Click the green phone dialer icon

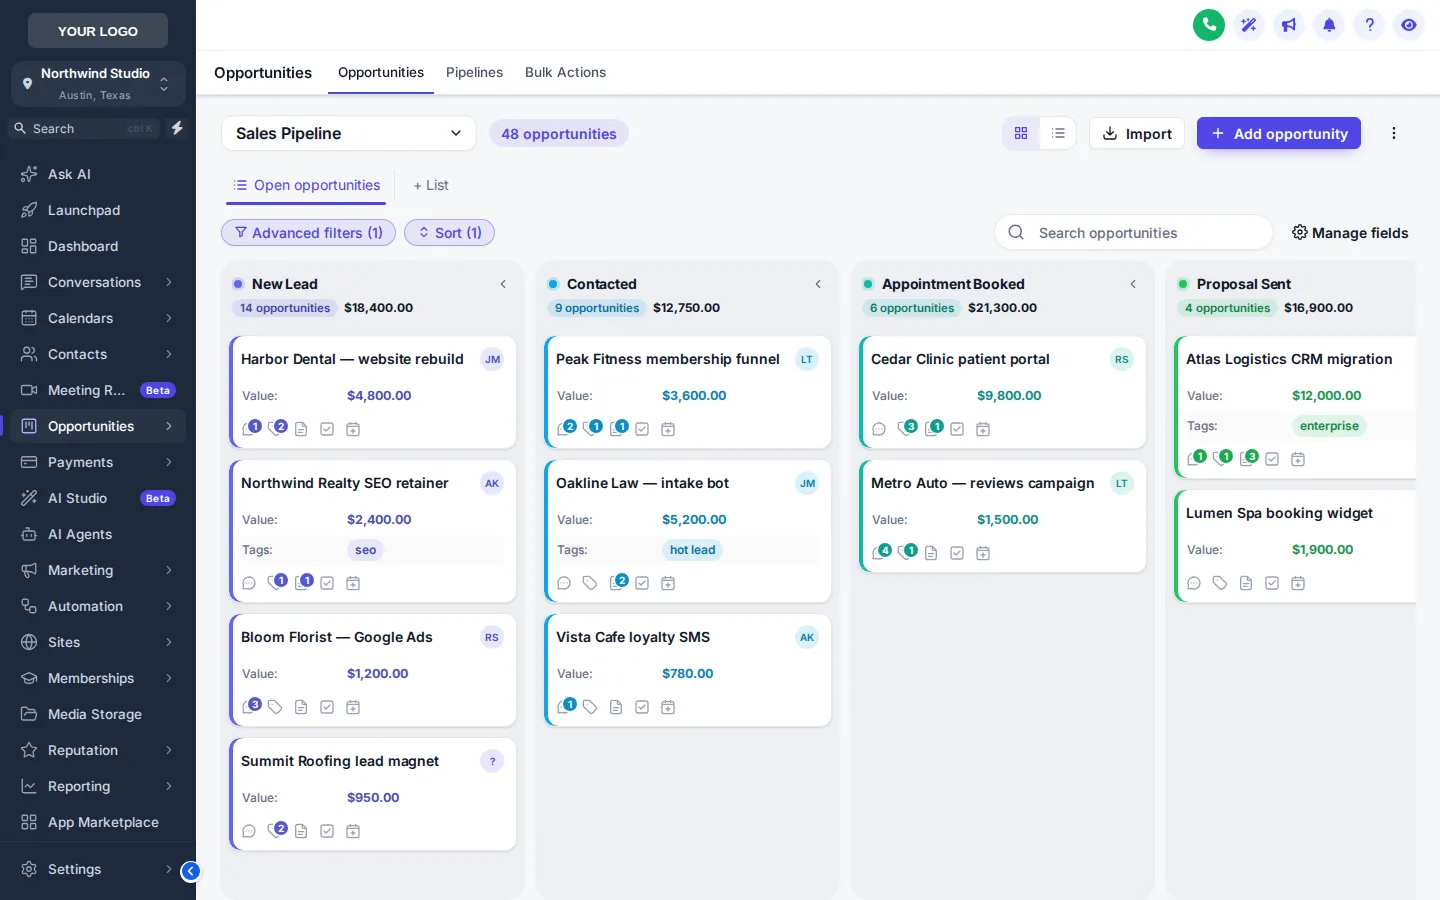pos(1209,25)
